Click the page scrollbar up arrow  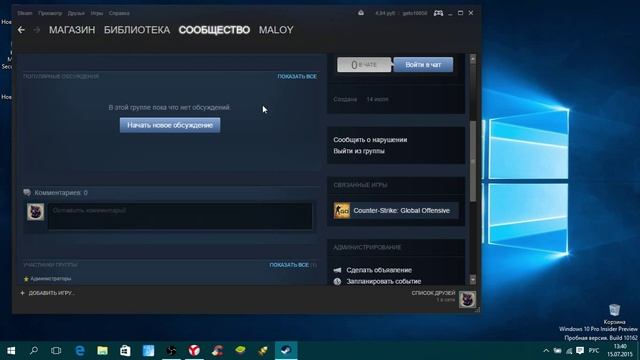click(473, 59)
